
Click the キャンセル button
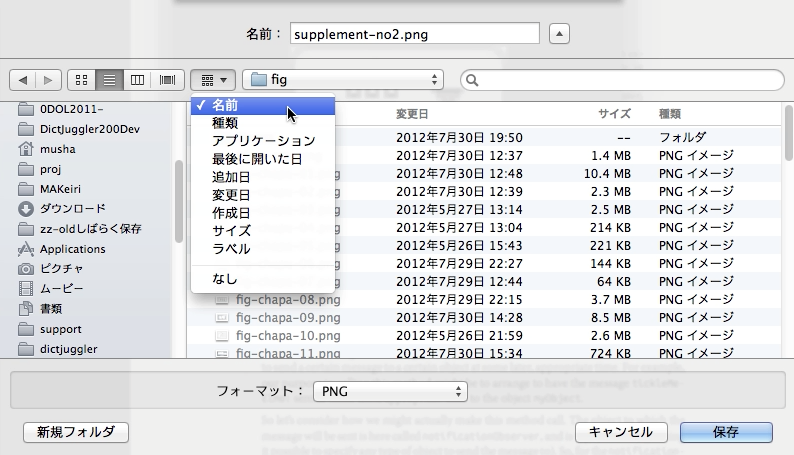621,432
